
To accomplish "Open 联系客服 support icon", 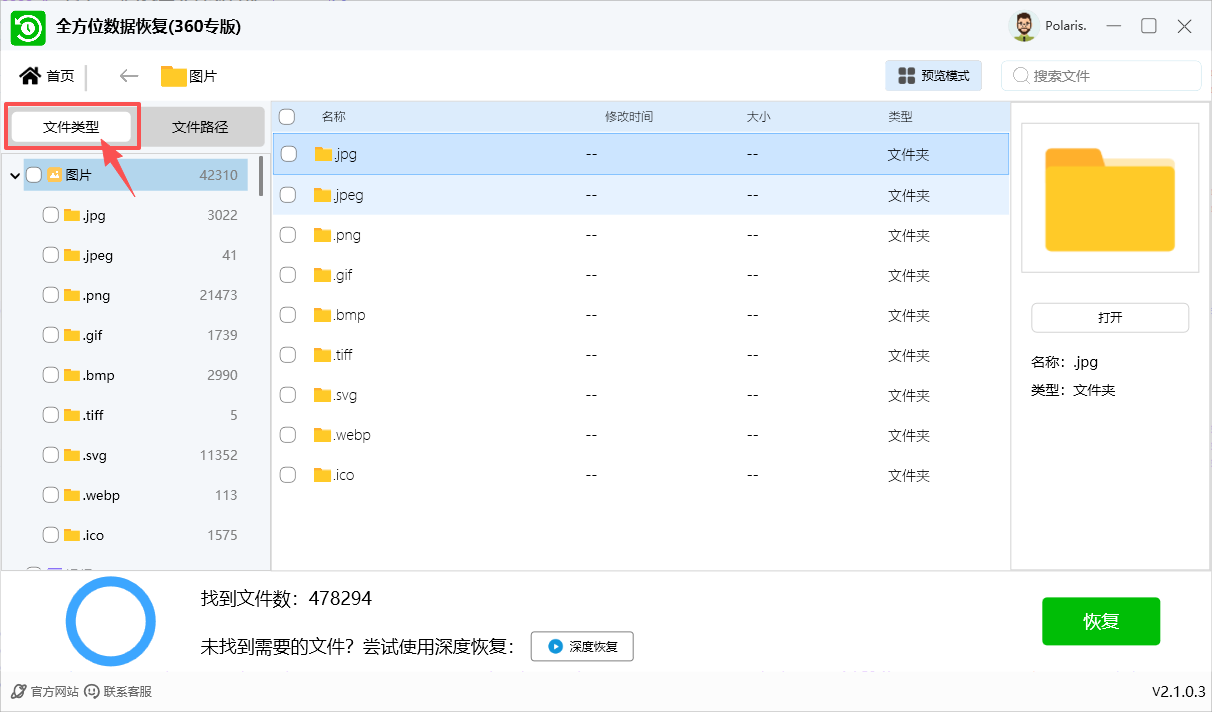I will click(92, 691).
